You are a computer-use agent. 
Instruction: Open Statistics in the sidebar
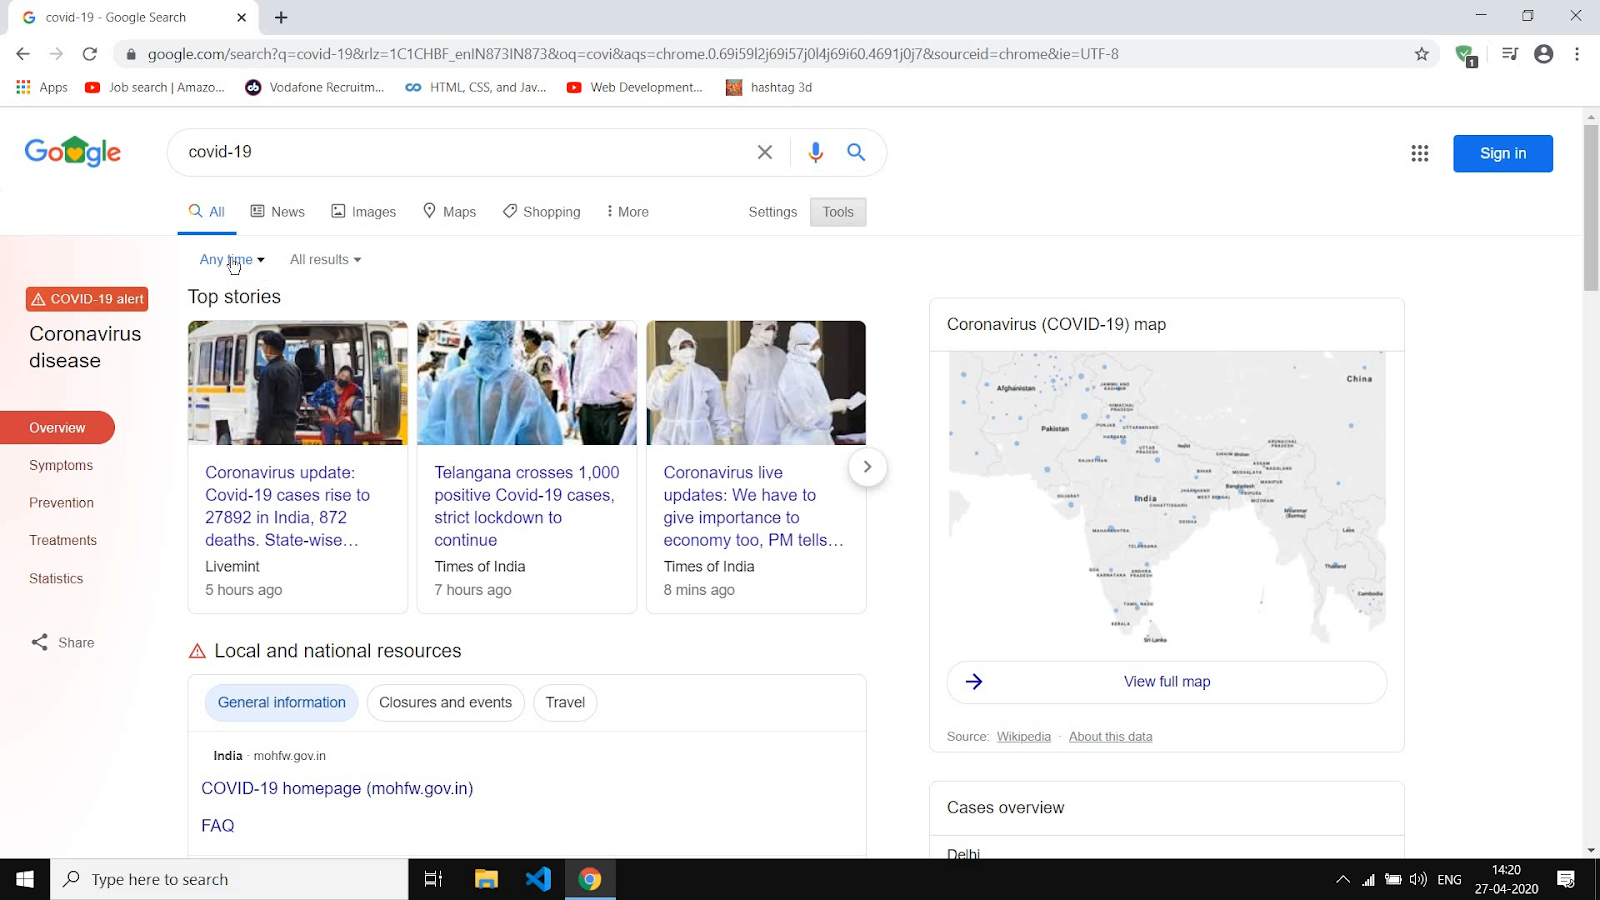pyautogui.click(x=56, y=578)
